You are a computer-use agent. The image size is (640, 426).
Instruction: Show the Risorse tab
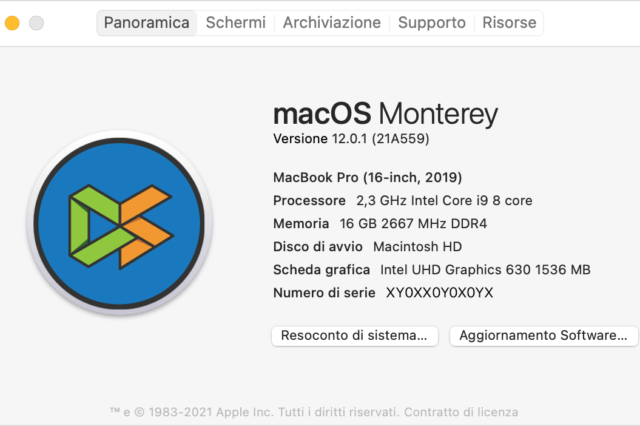point(509,22)
